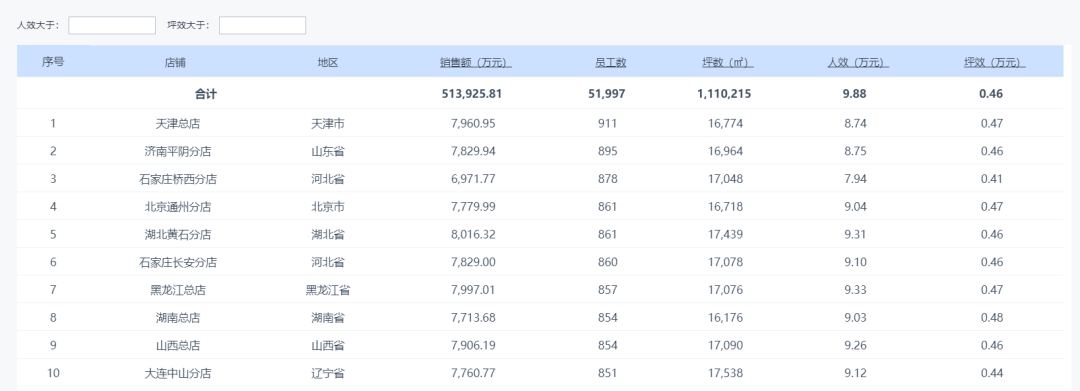Select the 大连中山分店 store cell

coord(178,373)
